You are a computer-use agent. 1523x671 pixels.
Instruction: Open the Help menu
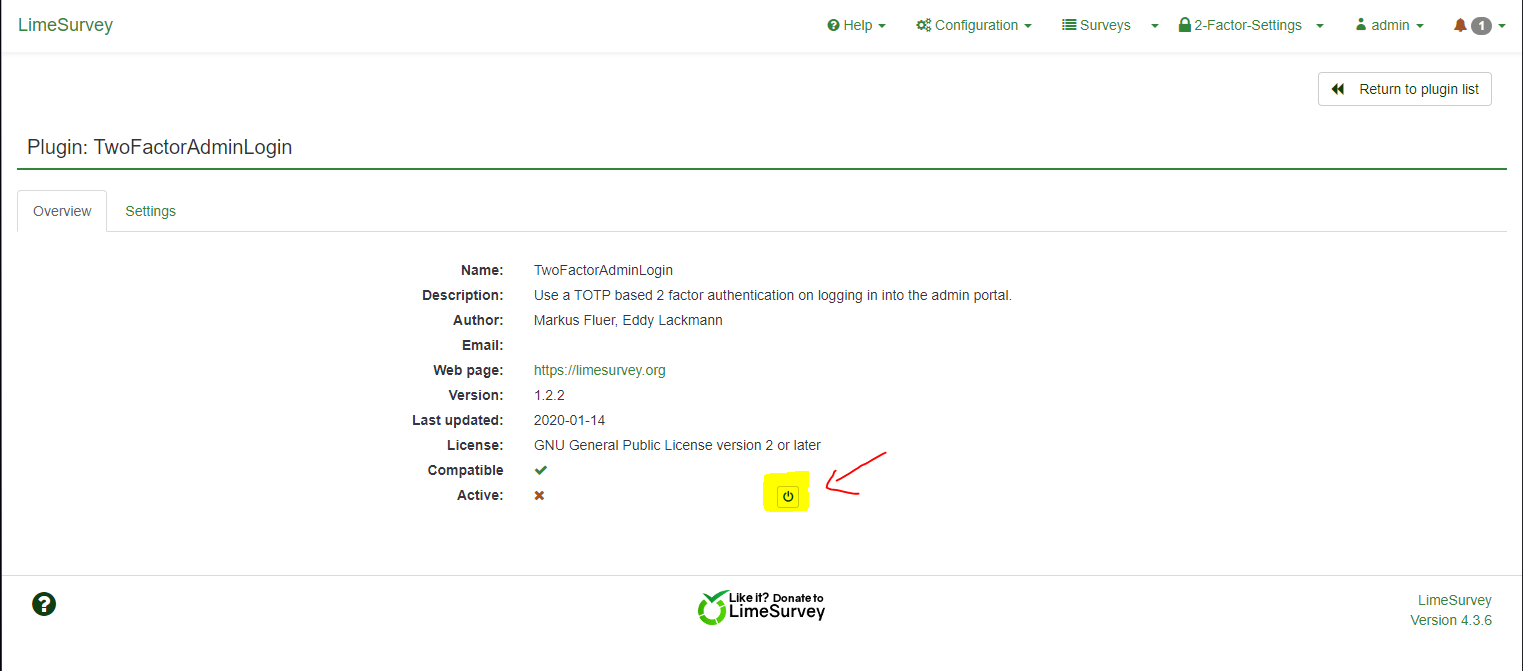[x=856, y=25]
